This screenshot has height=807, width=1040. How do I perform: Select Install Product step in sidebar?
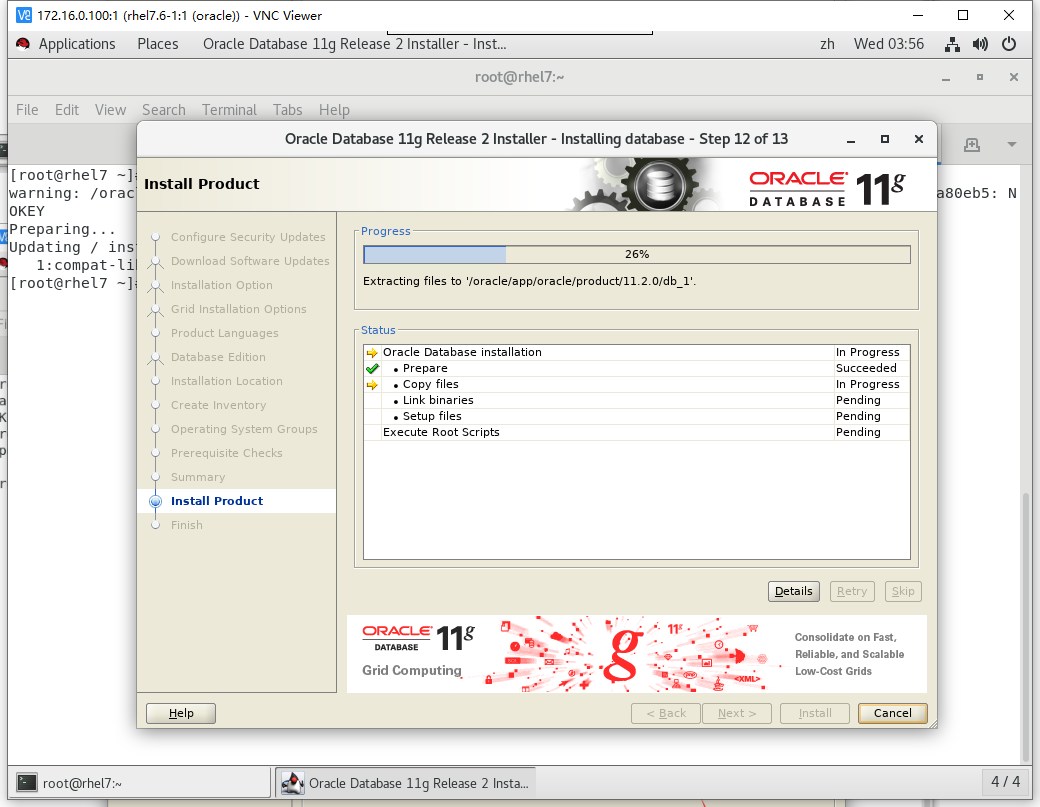click(x=217, y=501)
